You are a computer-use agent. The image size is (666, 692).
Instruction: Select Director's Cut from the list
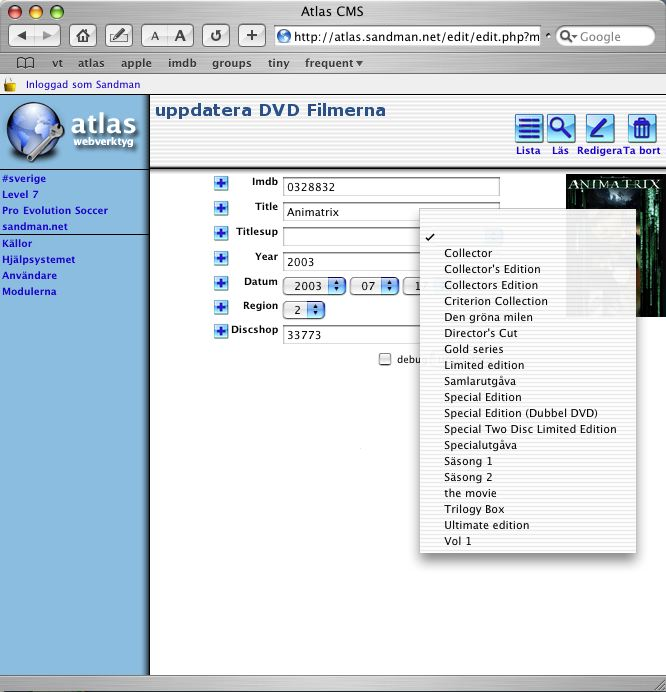tap(481, 333)
